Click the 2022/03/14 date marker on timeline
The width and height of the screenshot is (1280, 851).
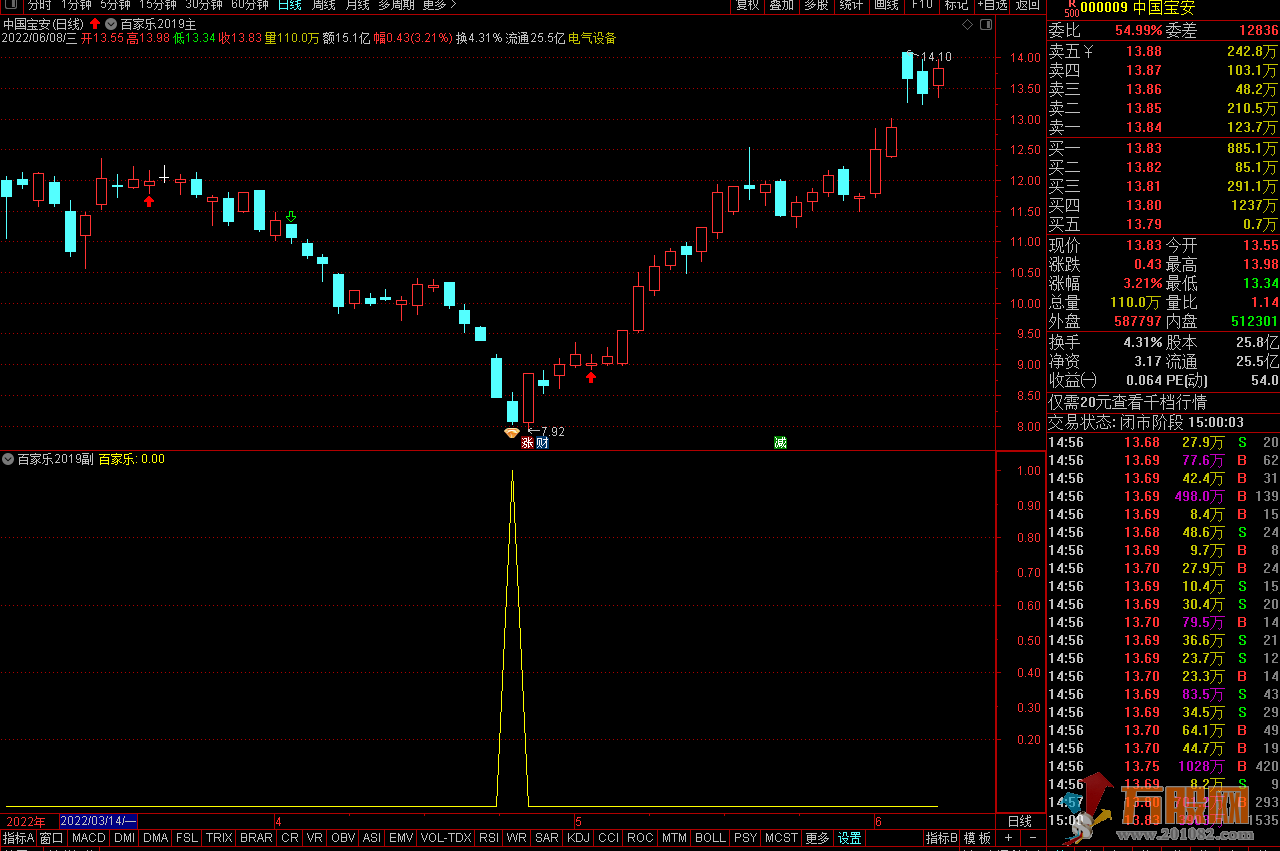[99, 821]
